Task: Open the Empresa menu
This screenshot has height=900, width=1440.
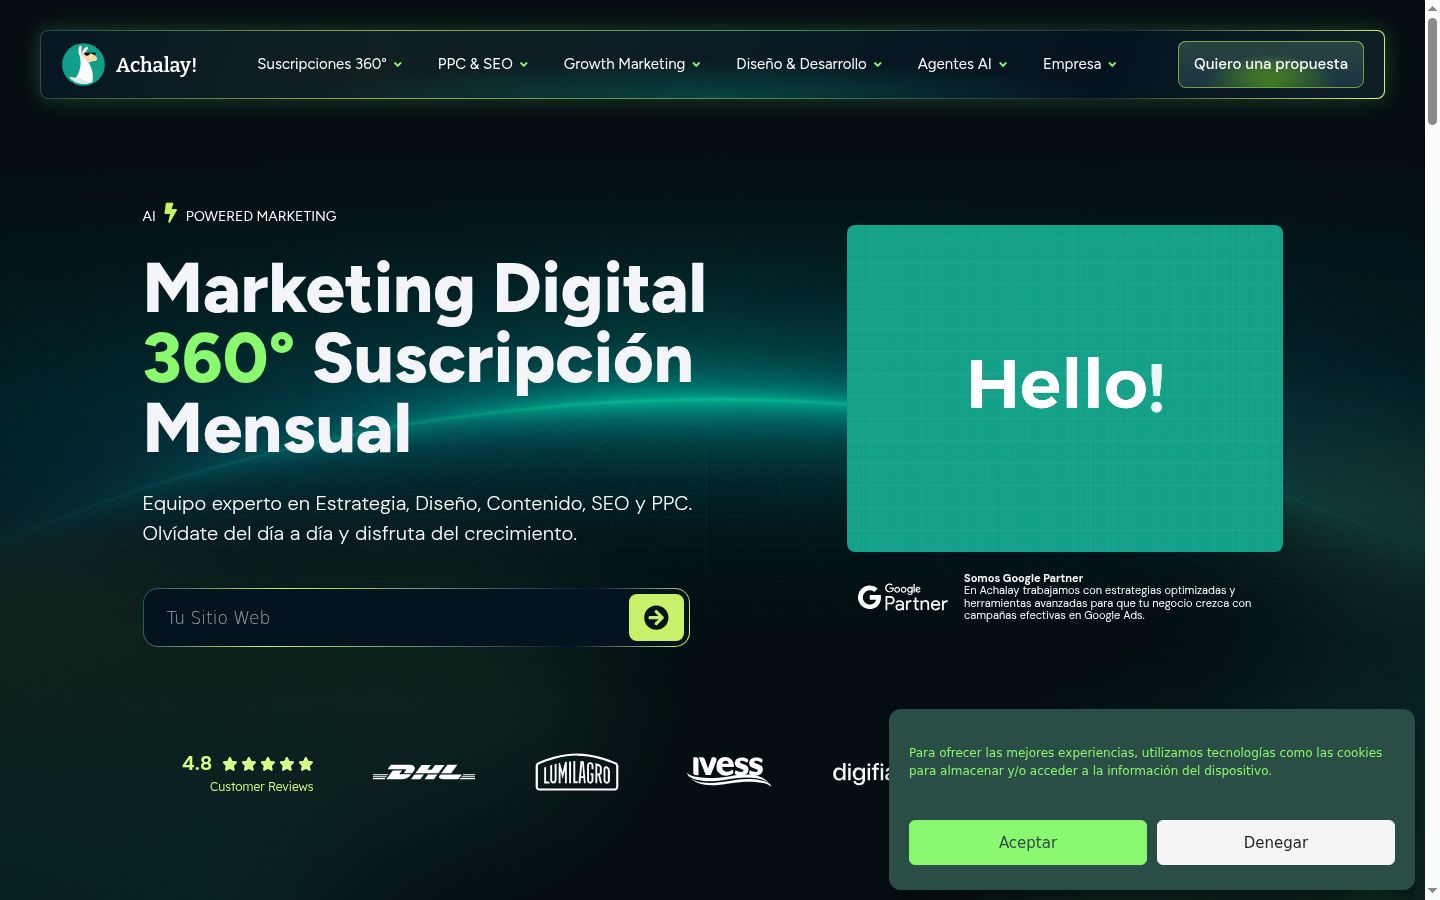Action: 1072,64
